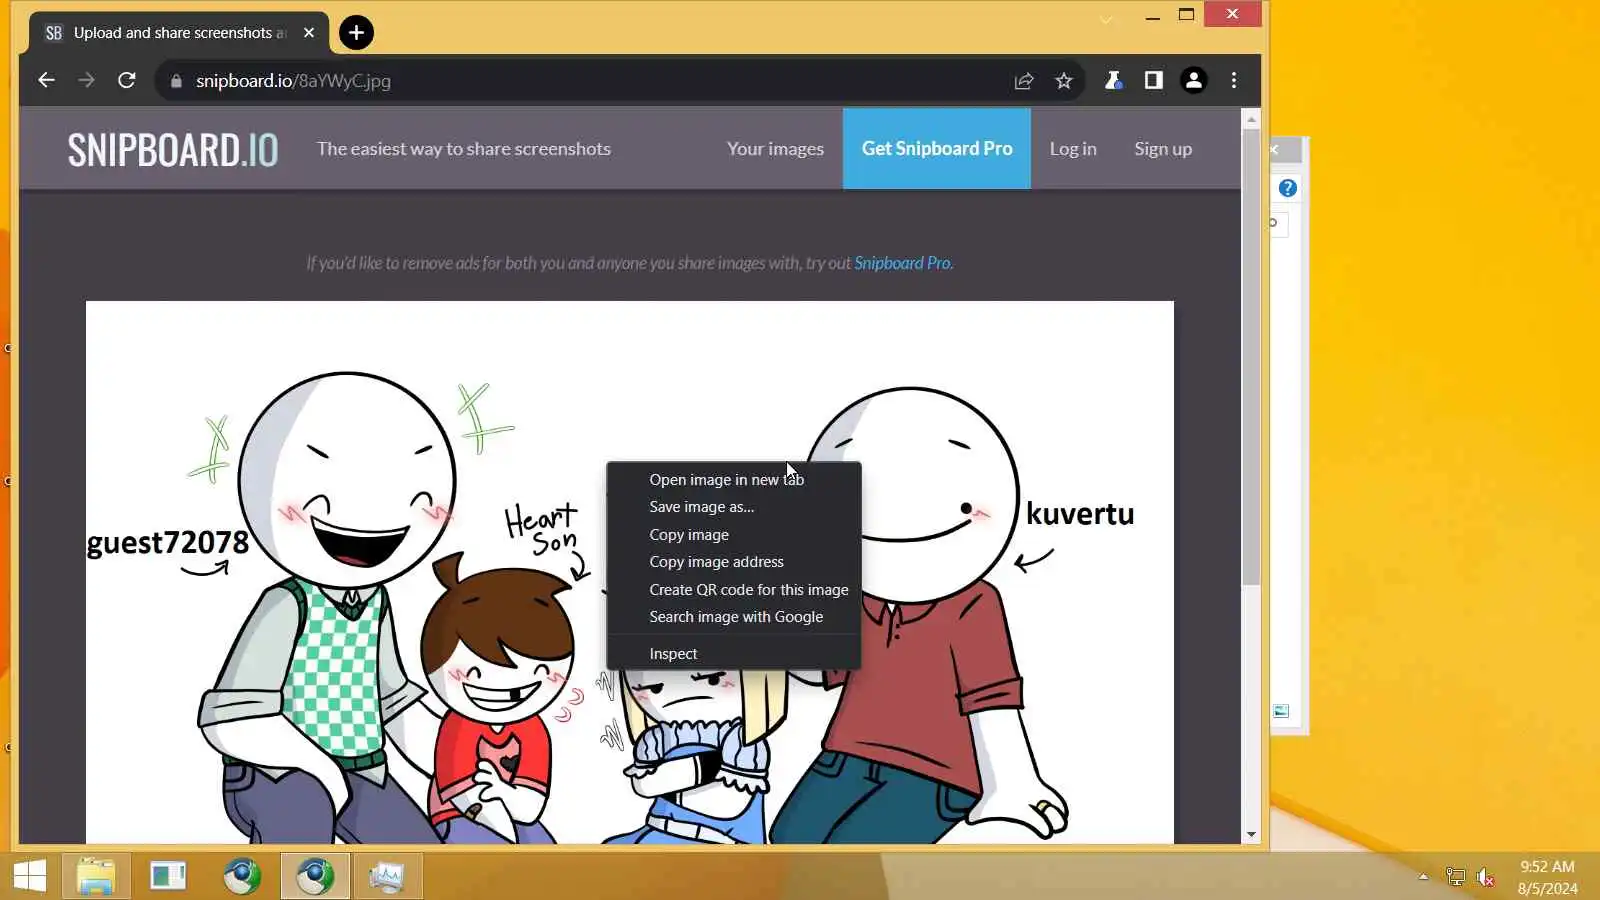Click the SNIPBOARD.IO logo
The height and width of the screenshot is (900, 1600).
click(172, 149)
